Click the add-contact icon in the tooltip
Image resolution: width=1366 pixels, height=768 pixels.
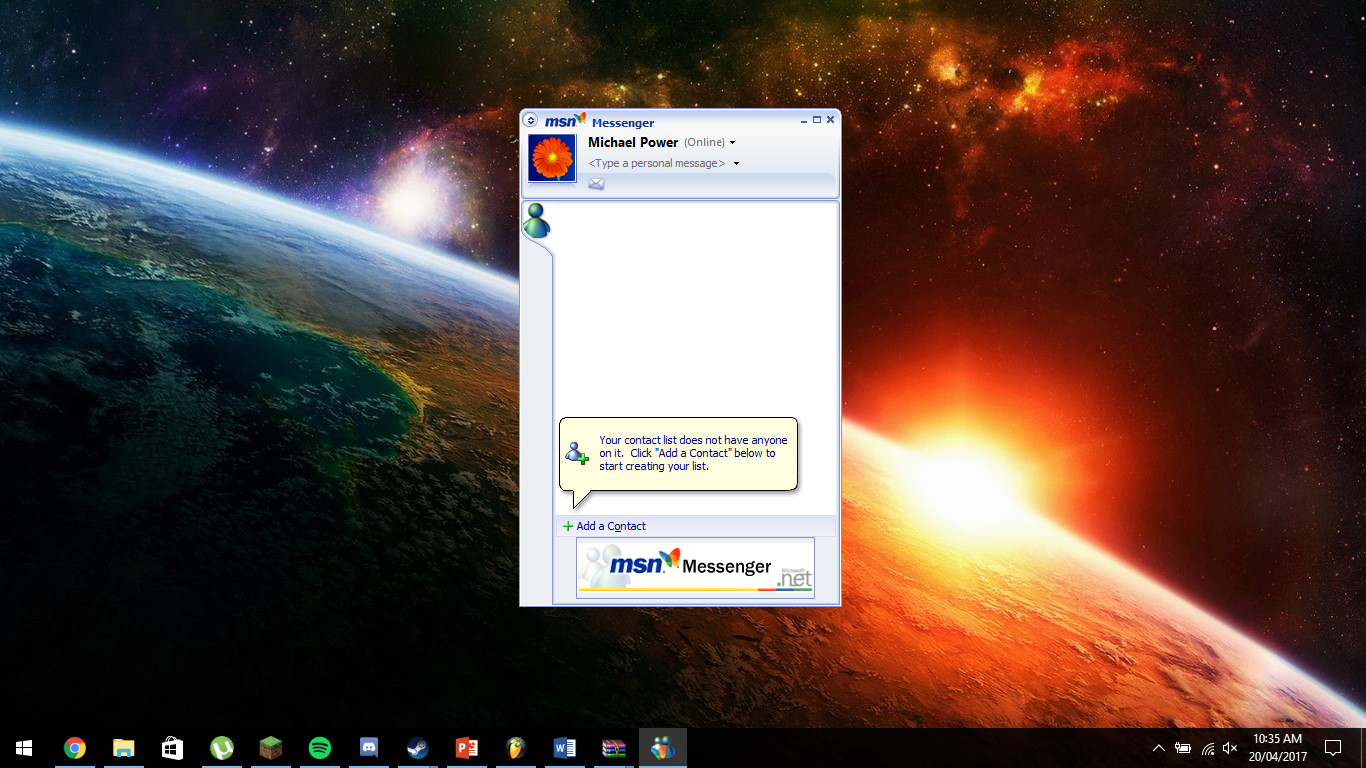tap(577, 453)
